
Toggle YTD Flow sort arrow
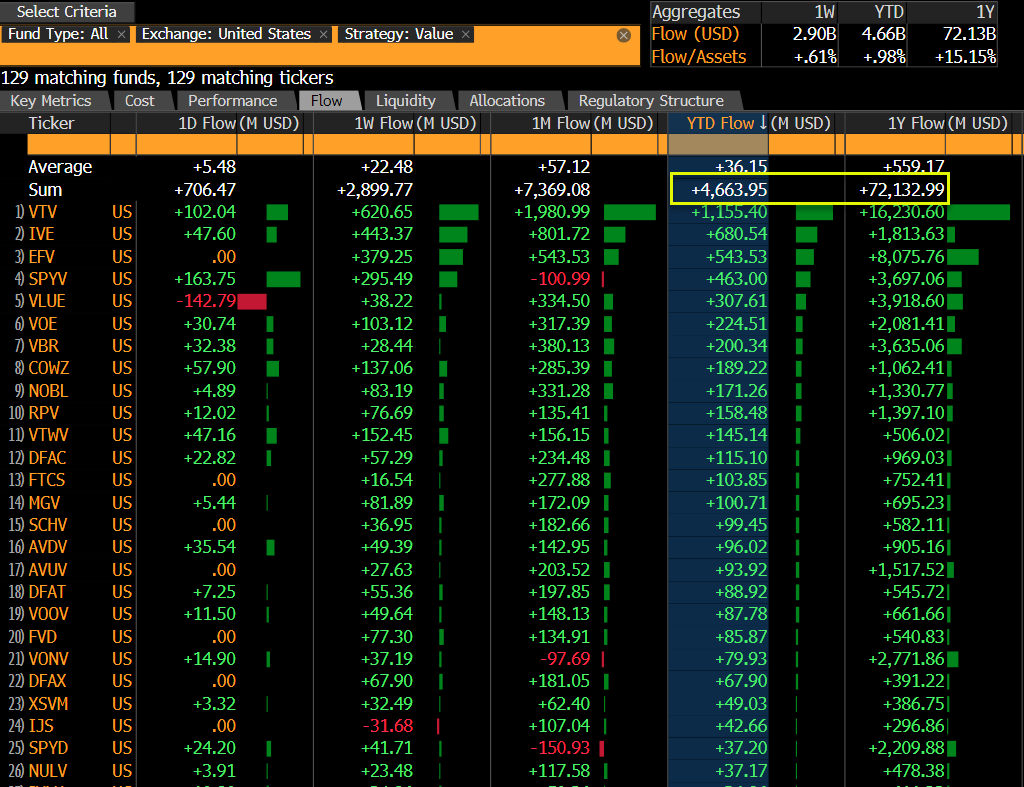(x=763, y=123)
